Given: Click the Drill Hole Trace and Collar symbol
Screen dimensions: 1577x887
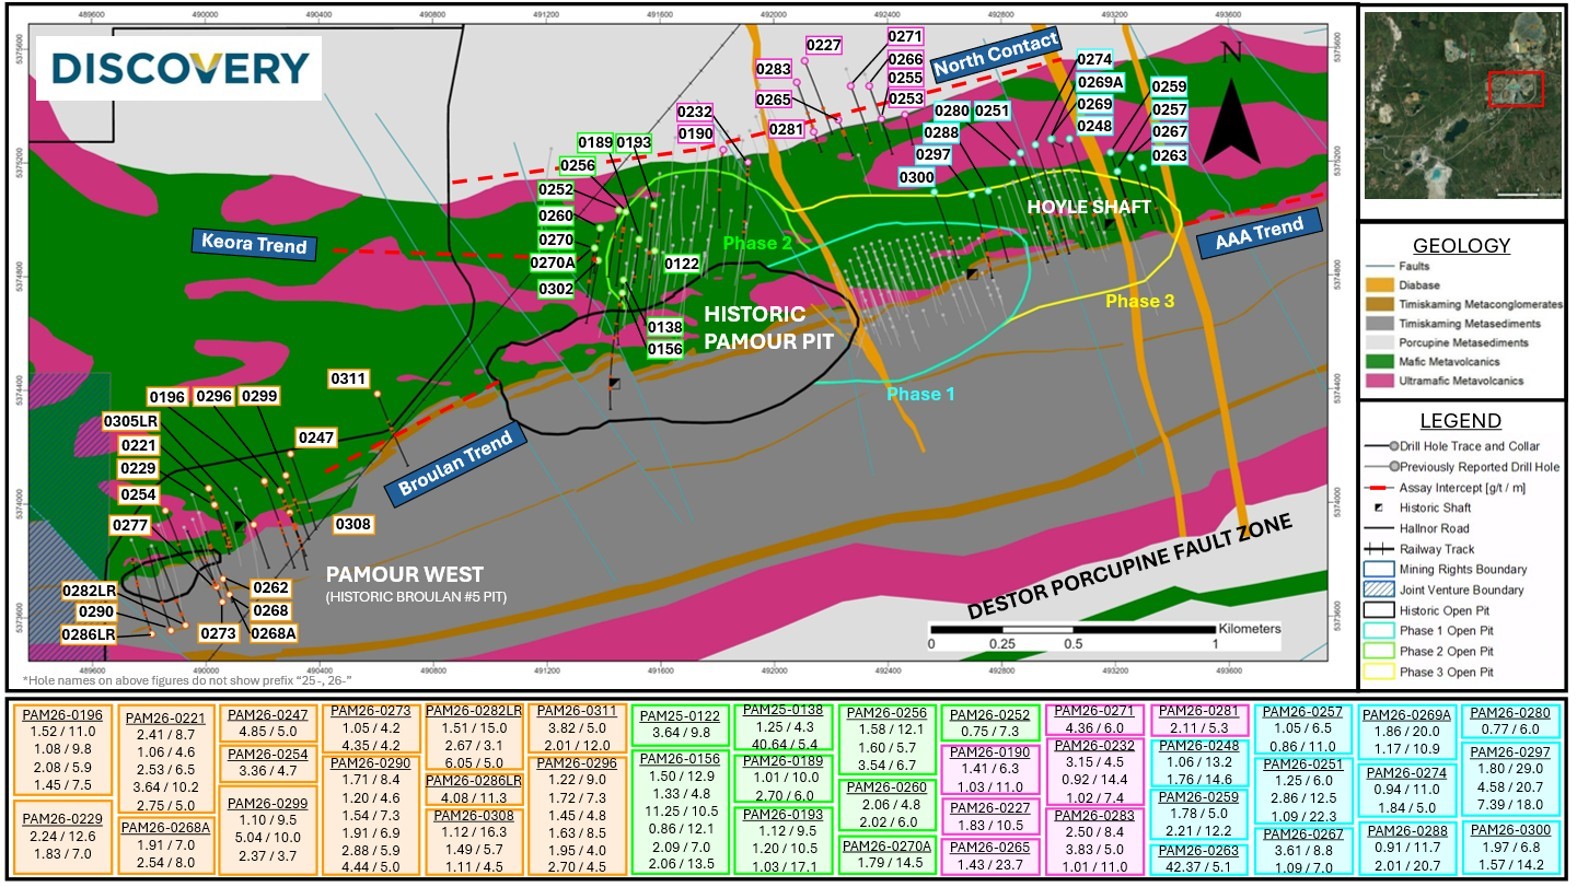Looking at the screenshot, I should (1381, 446).
